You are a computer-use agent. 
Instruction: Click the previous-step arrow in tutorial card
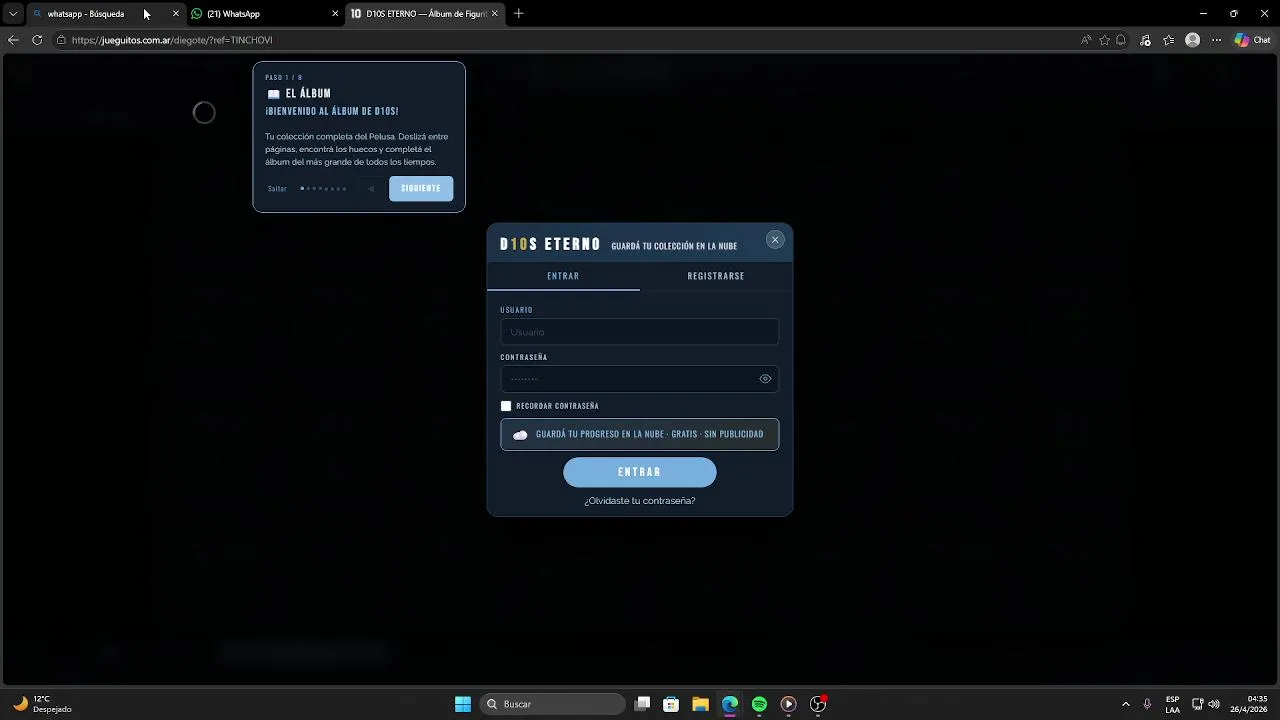[x=371, y=189]
